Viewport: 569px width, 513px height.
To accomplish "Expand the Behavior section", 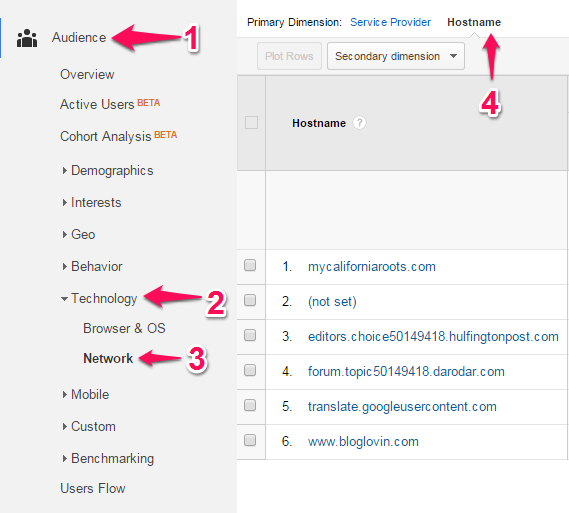I will [x=92, y=266].
